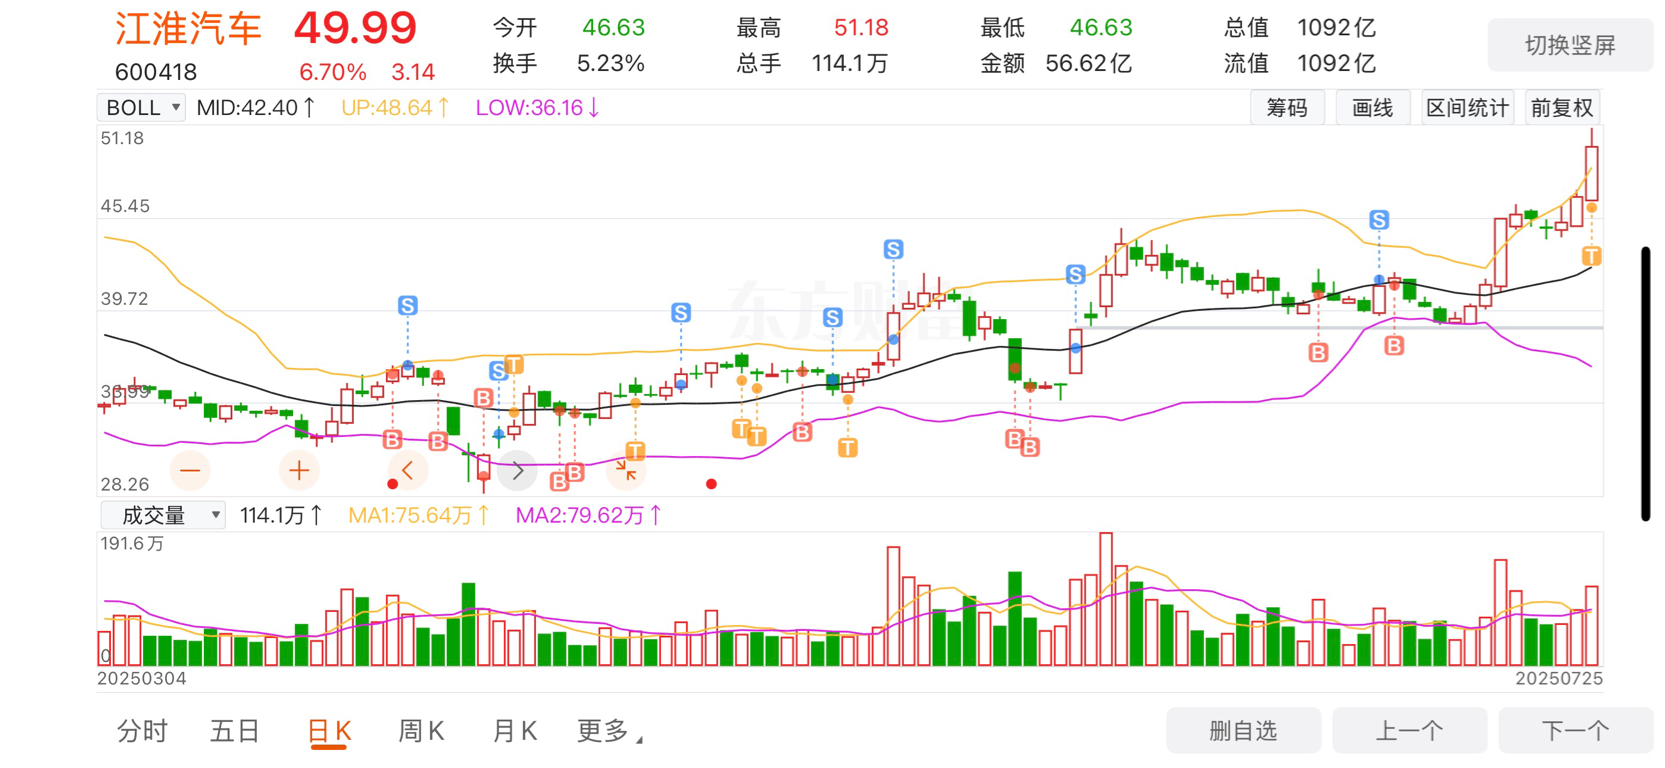The height and width of the screenshot is (768, 1665).
Task: Open 成交量 indicator dropdown
Action: point(163,515)
